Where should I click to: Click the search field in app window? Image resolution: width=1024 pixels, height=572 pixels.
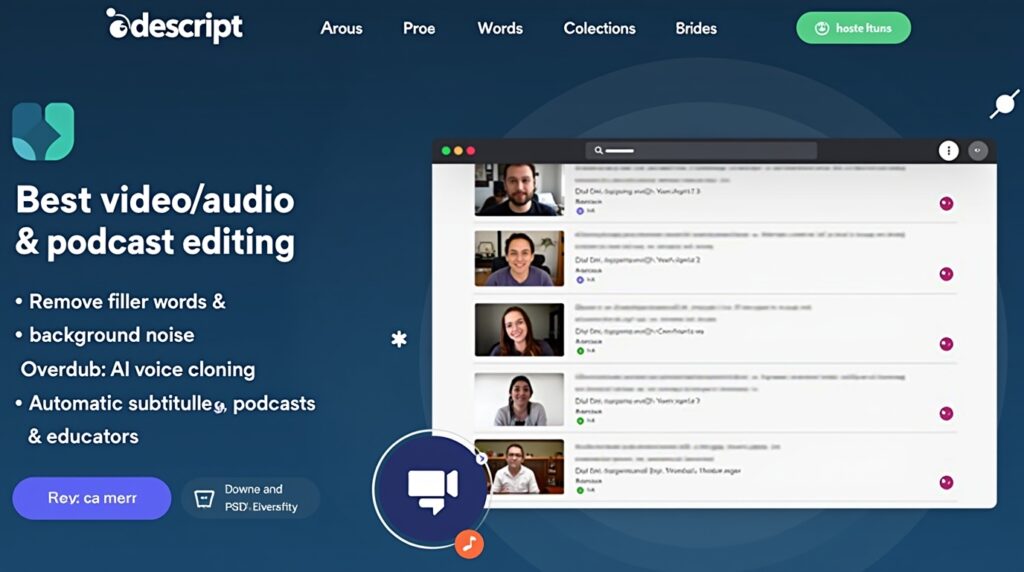[701, 150]
